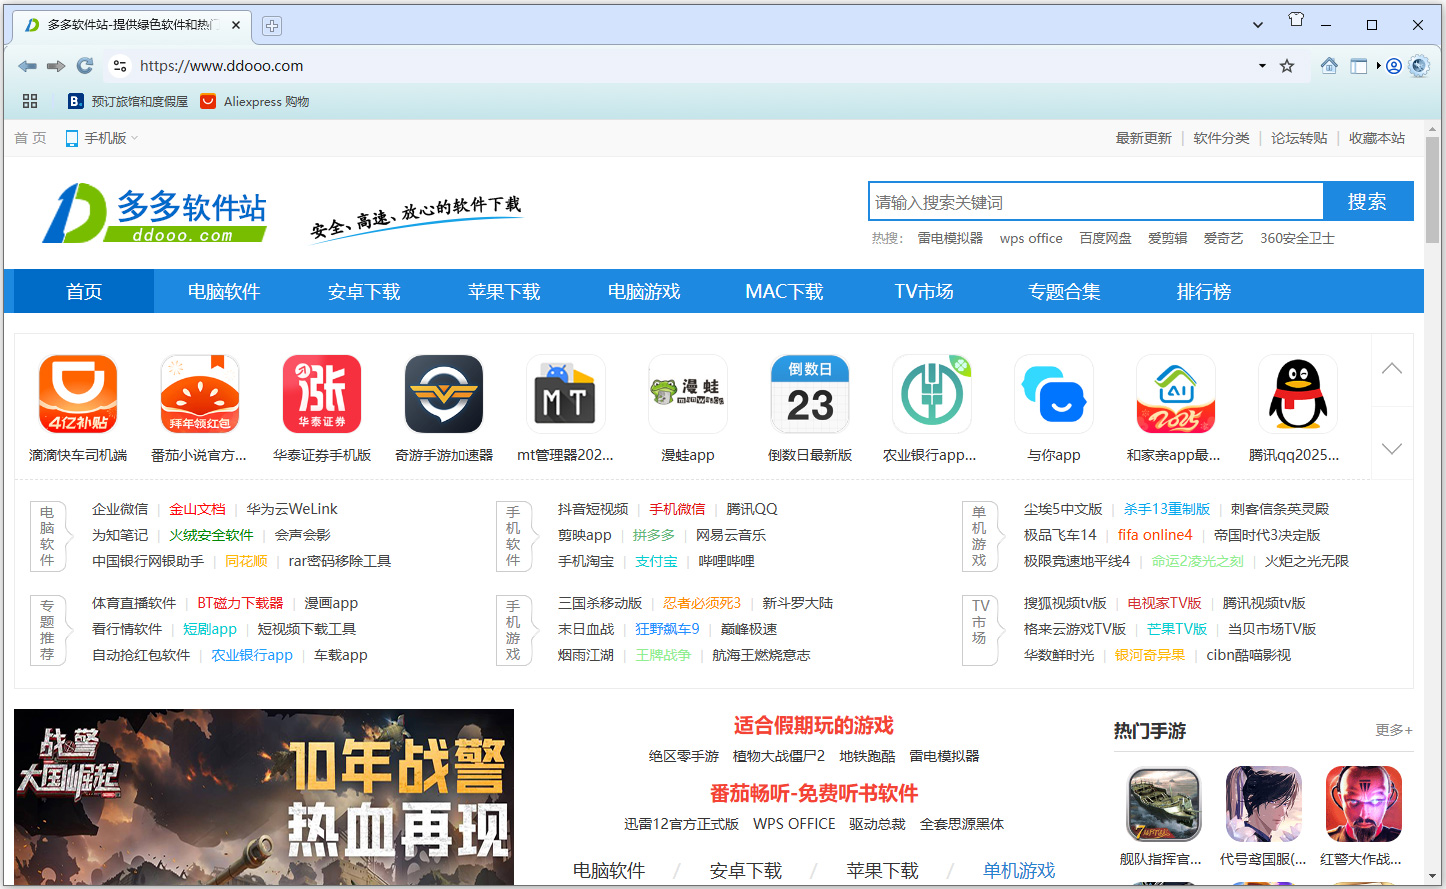Viewport: 1446px width, 889px height.
Task: Open the user profile icon in toolbar
Action: tap(1394, 66)
